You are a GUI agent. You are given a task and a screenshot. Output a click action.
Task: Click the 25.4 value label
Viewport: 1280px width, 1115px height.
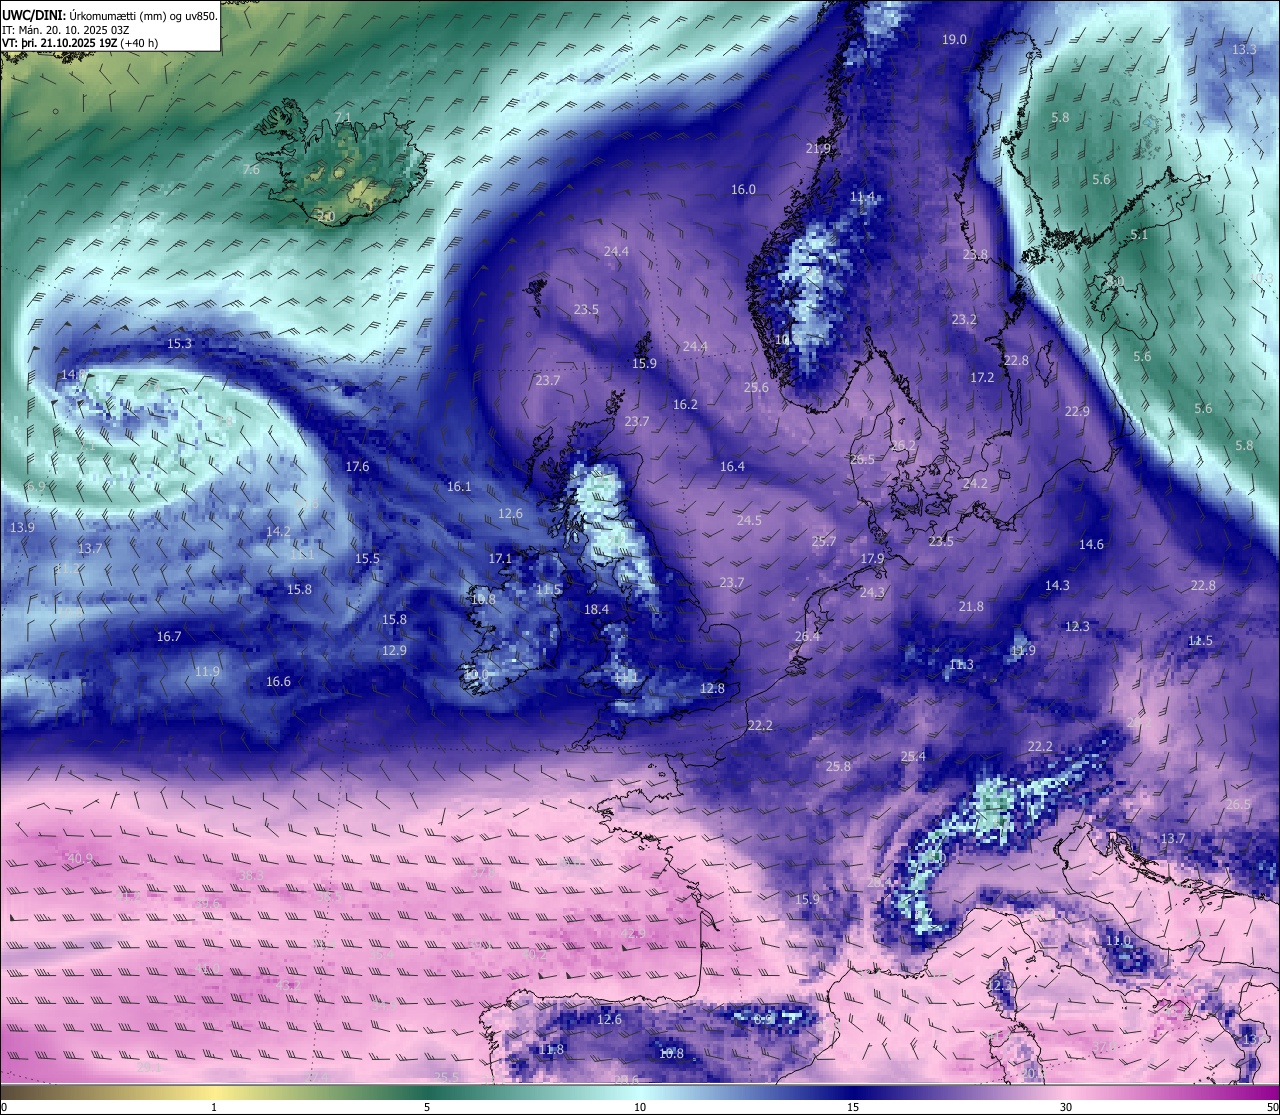click(x=913, y=757)
